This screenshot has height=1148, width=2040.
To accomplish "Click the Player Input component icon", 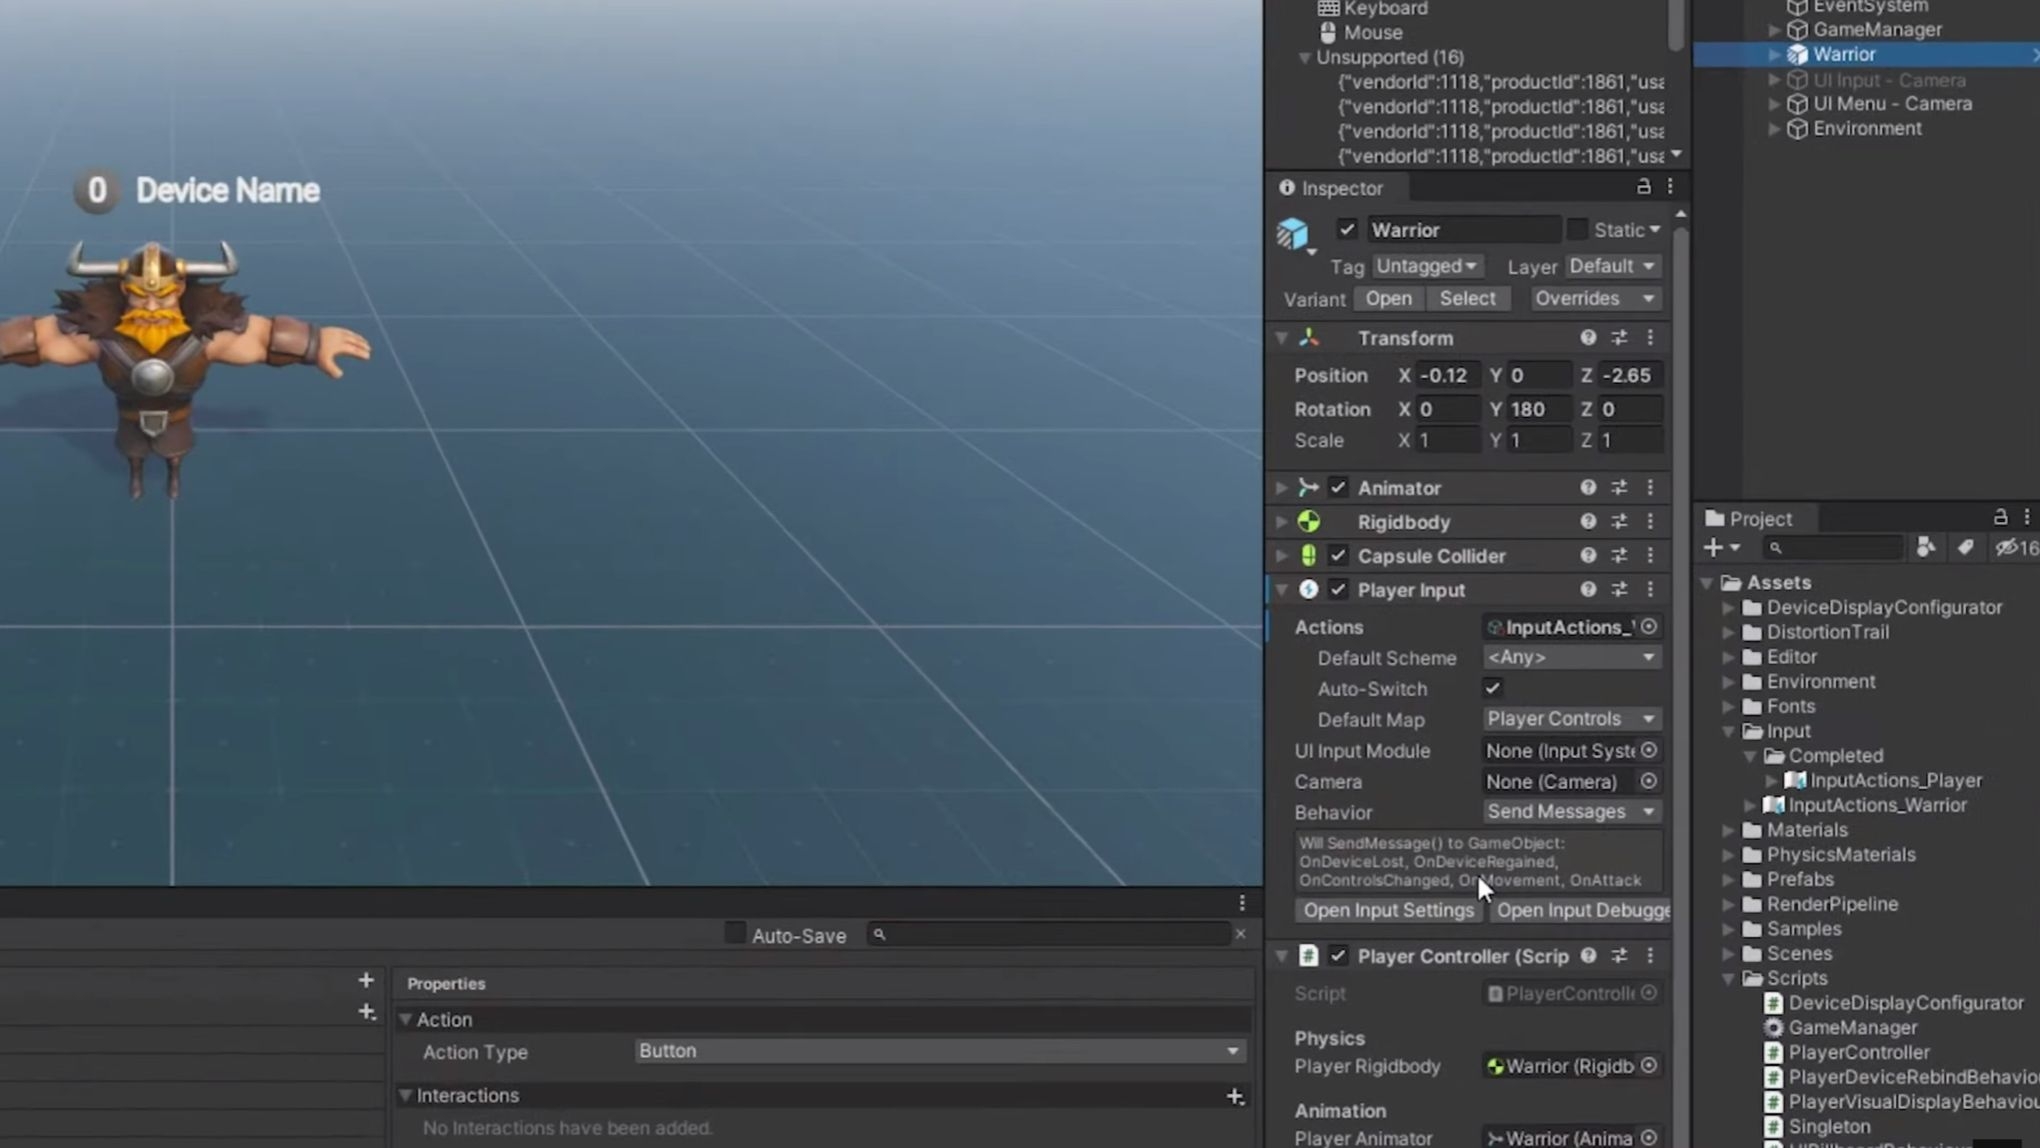I will 1309,589.
